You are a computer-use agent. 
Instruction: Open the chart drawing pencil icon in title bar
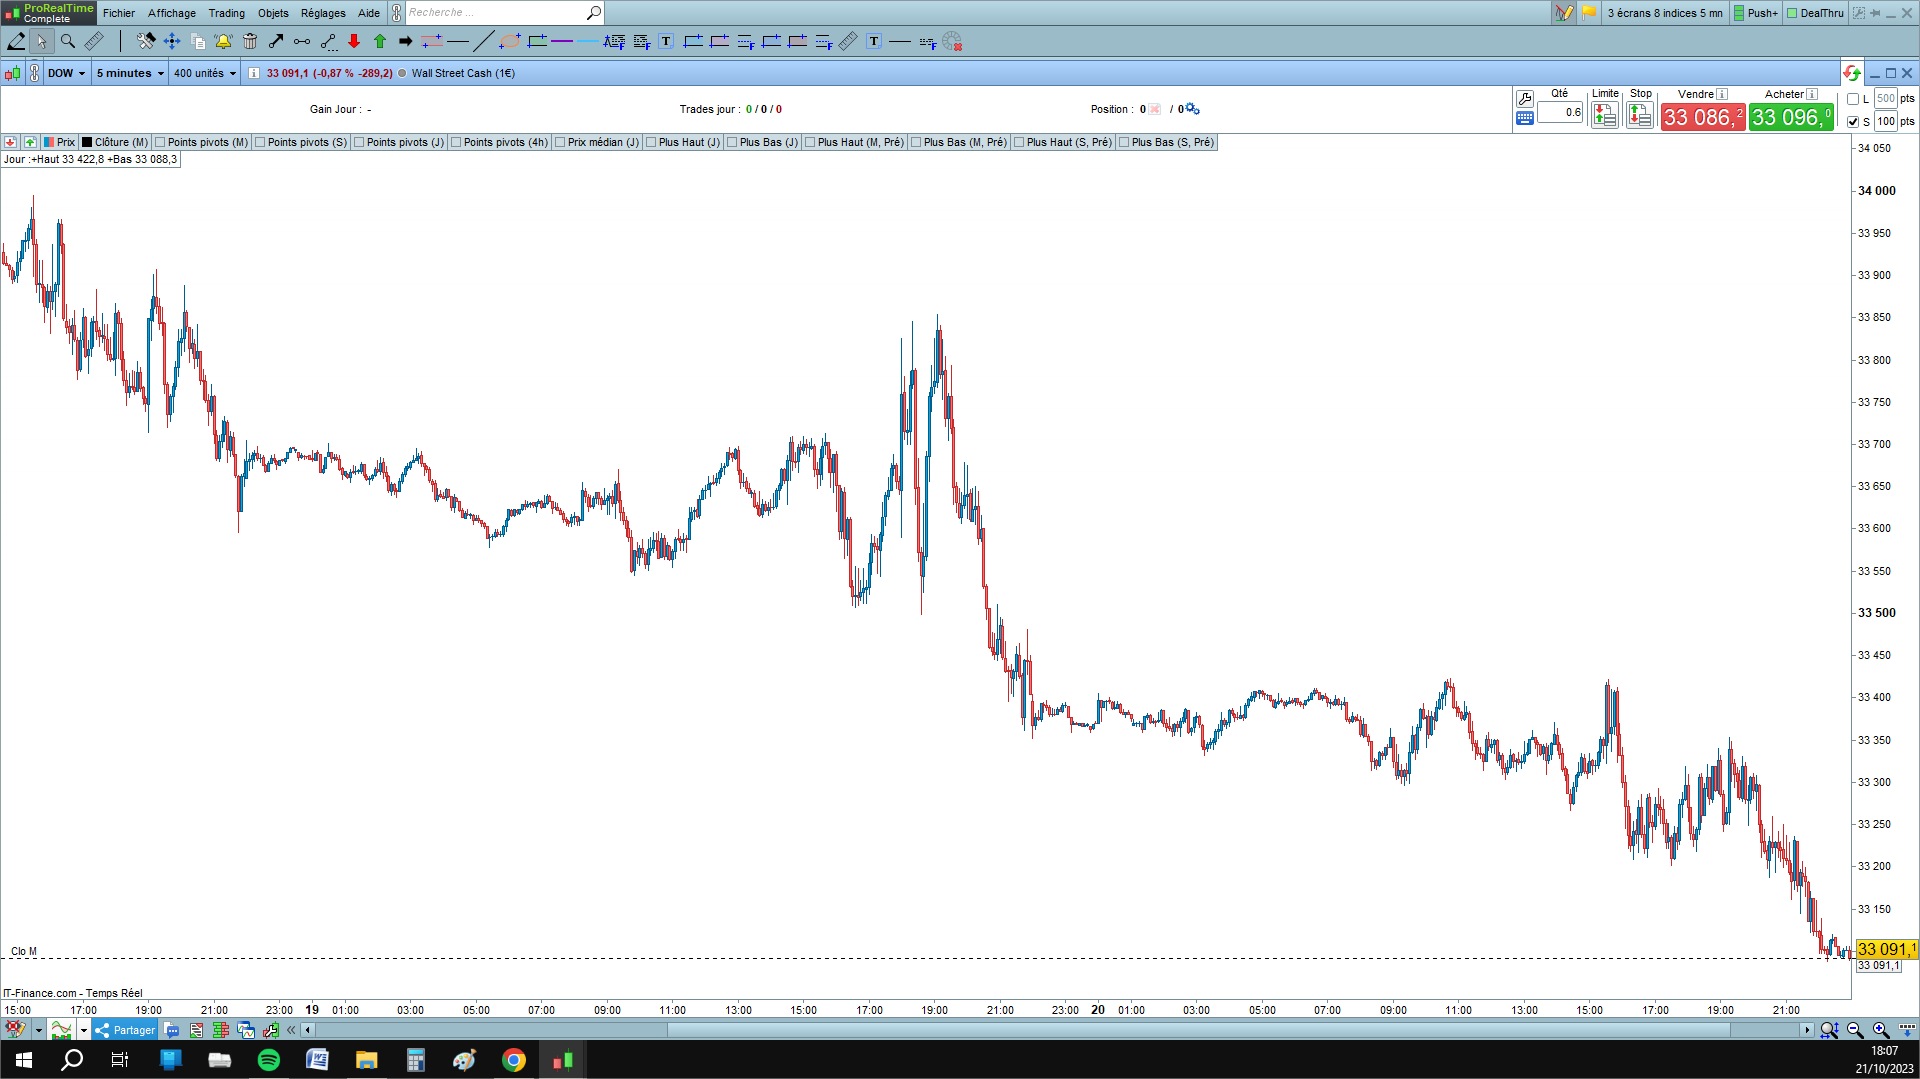click(x=1564, y=13)
